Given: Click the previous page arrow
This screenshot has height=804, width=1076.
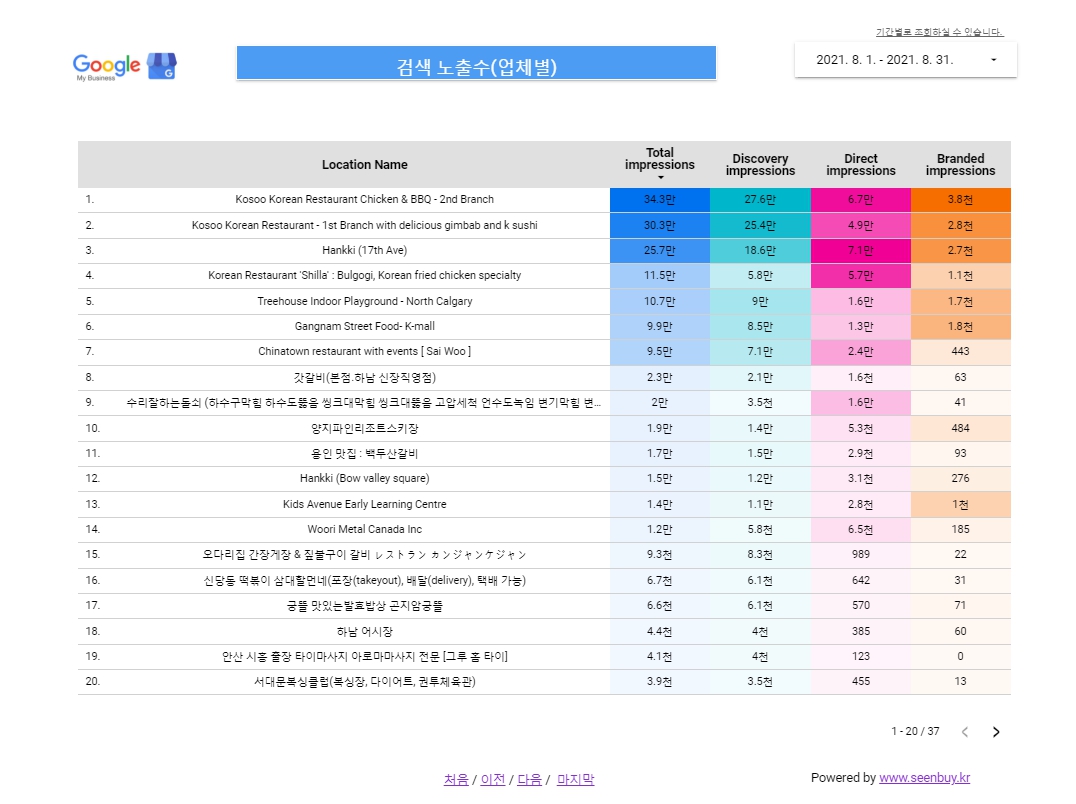Looking at the screenshot, I should [x=964, y=732].
